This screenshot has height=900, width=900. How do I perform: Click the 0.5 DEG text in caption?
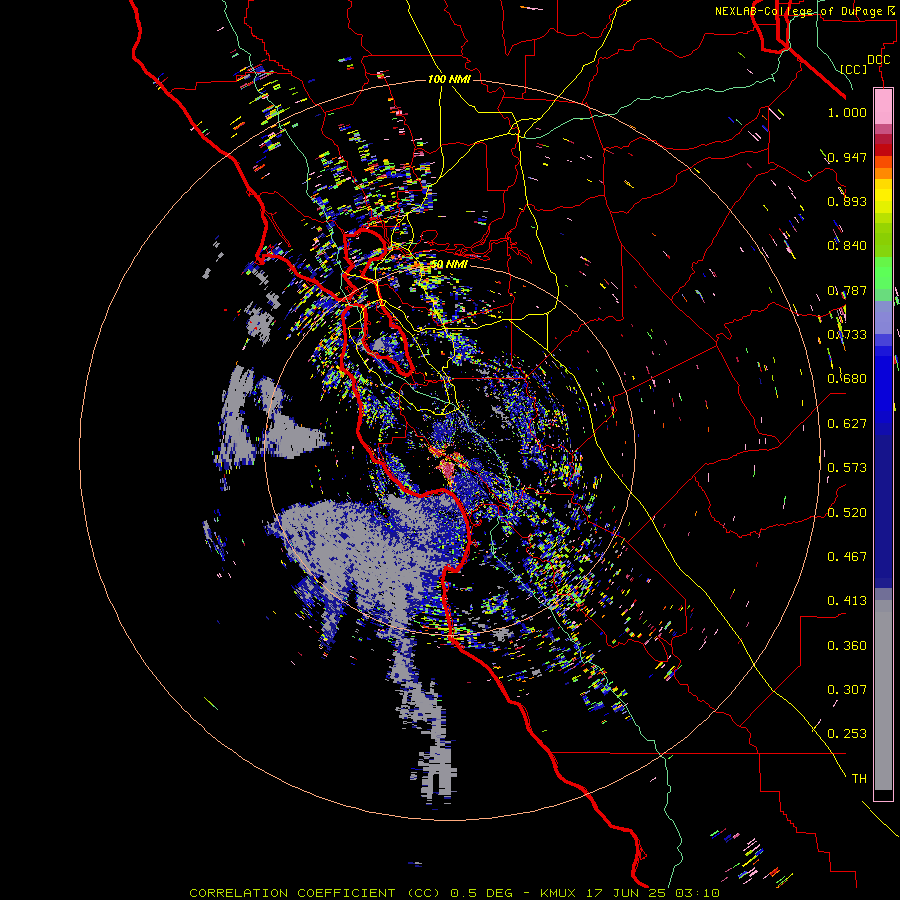click(481, 893)
